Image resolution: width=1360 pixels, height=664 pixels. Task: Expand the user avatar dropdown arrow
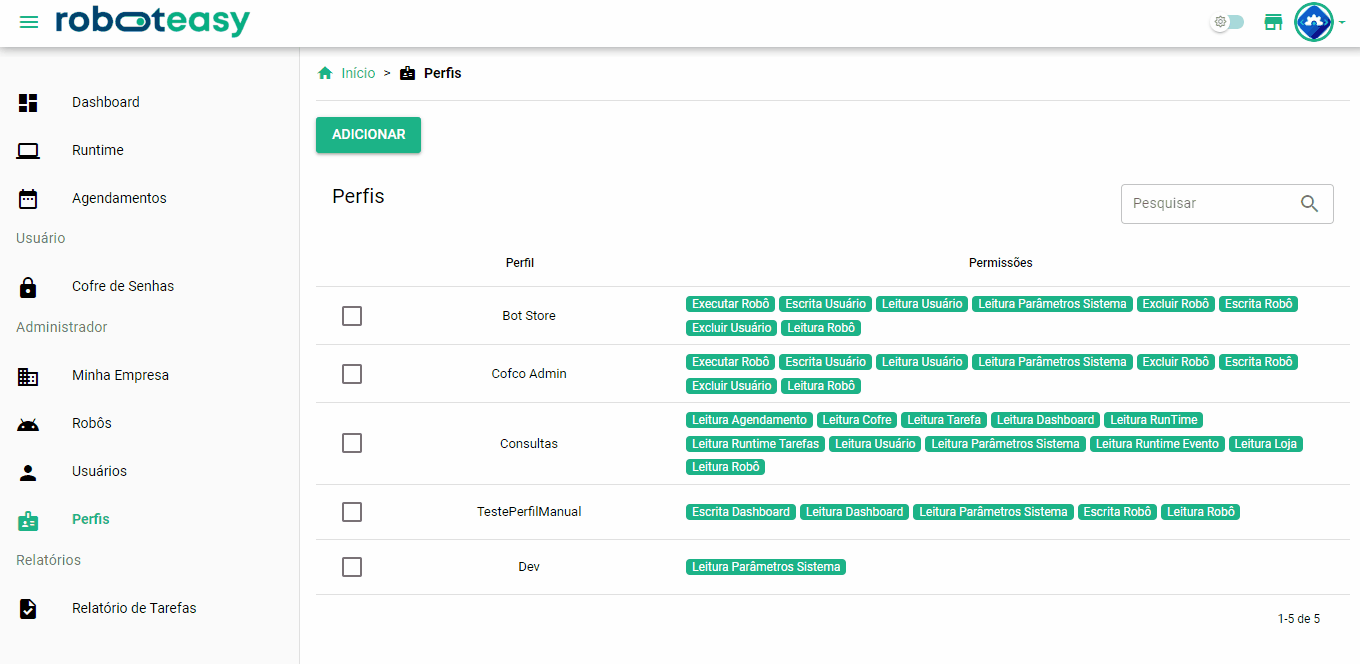coord(1342,23)
